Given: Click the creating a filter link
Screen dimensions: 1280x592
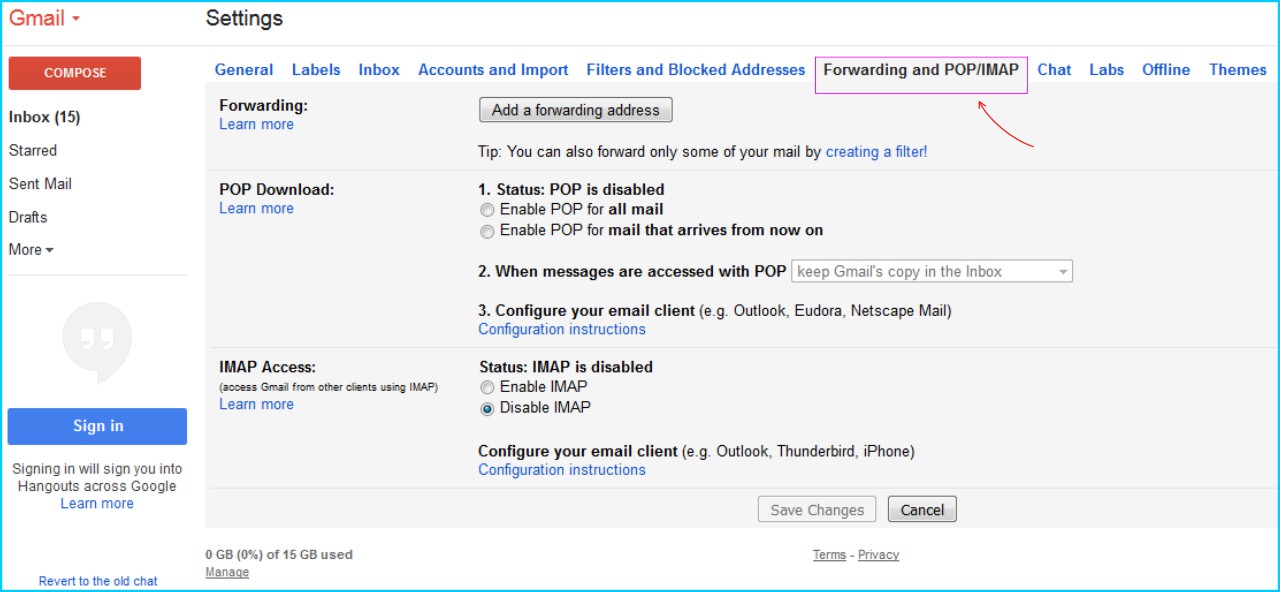Looking at the screenshot, I should click(x=877, y=152).
